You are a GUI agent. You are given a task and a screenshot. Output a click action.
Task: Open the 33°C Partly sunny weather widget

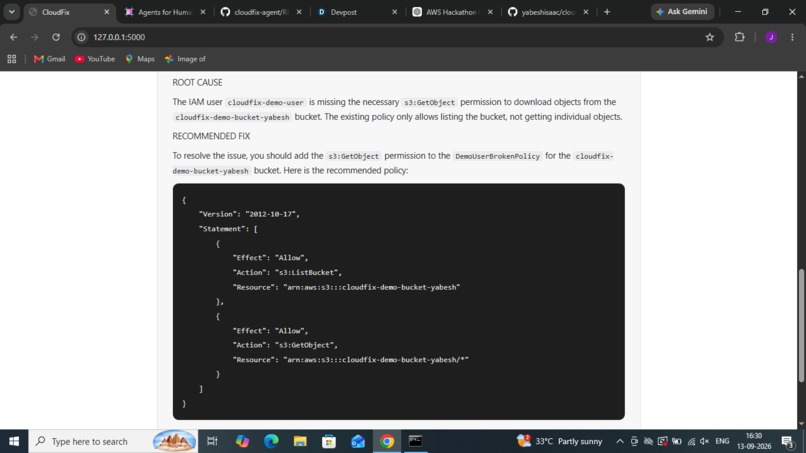click(x=559, y=441)
